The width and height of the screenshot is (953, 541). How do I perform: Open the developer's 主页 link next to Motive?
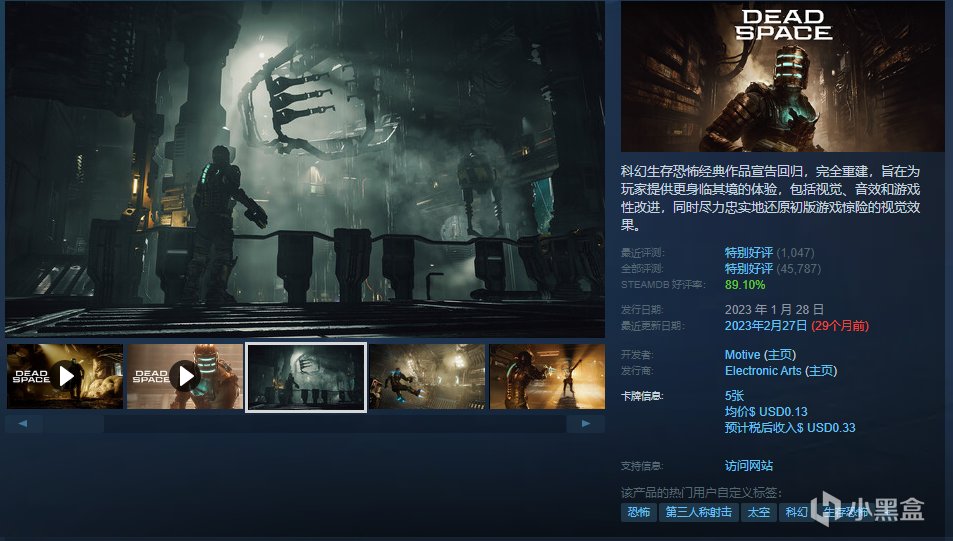click(x=780, y=354)
